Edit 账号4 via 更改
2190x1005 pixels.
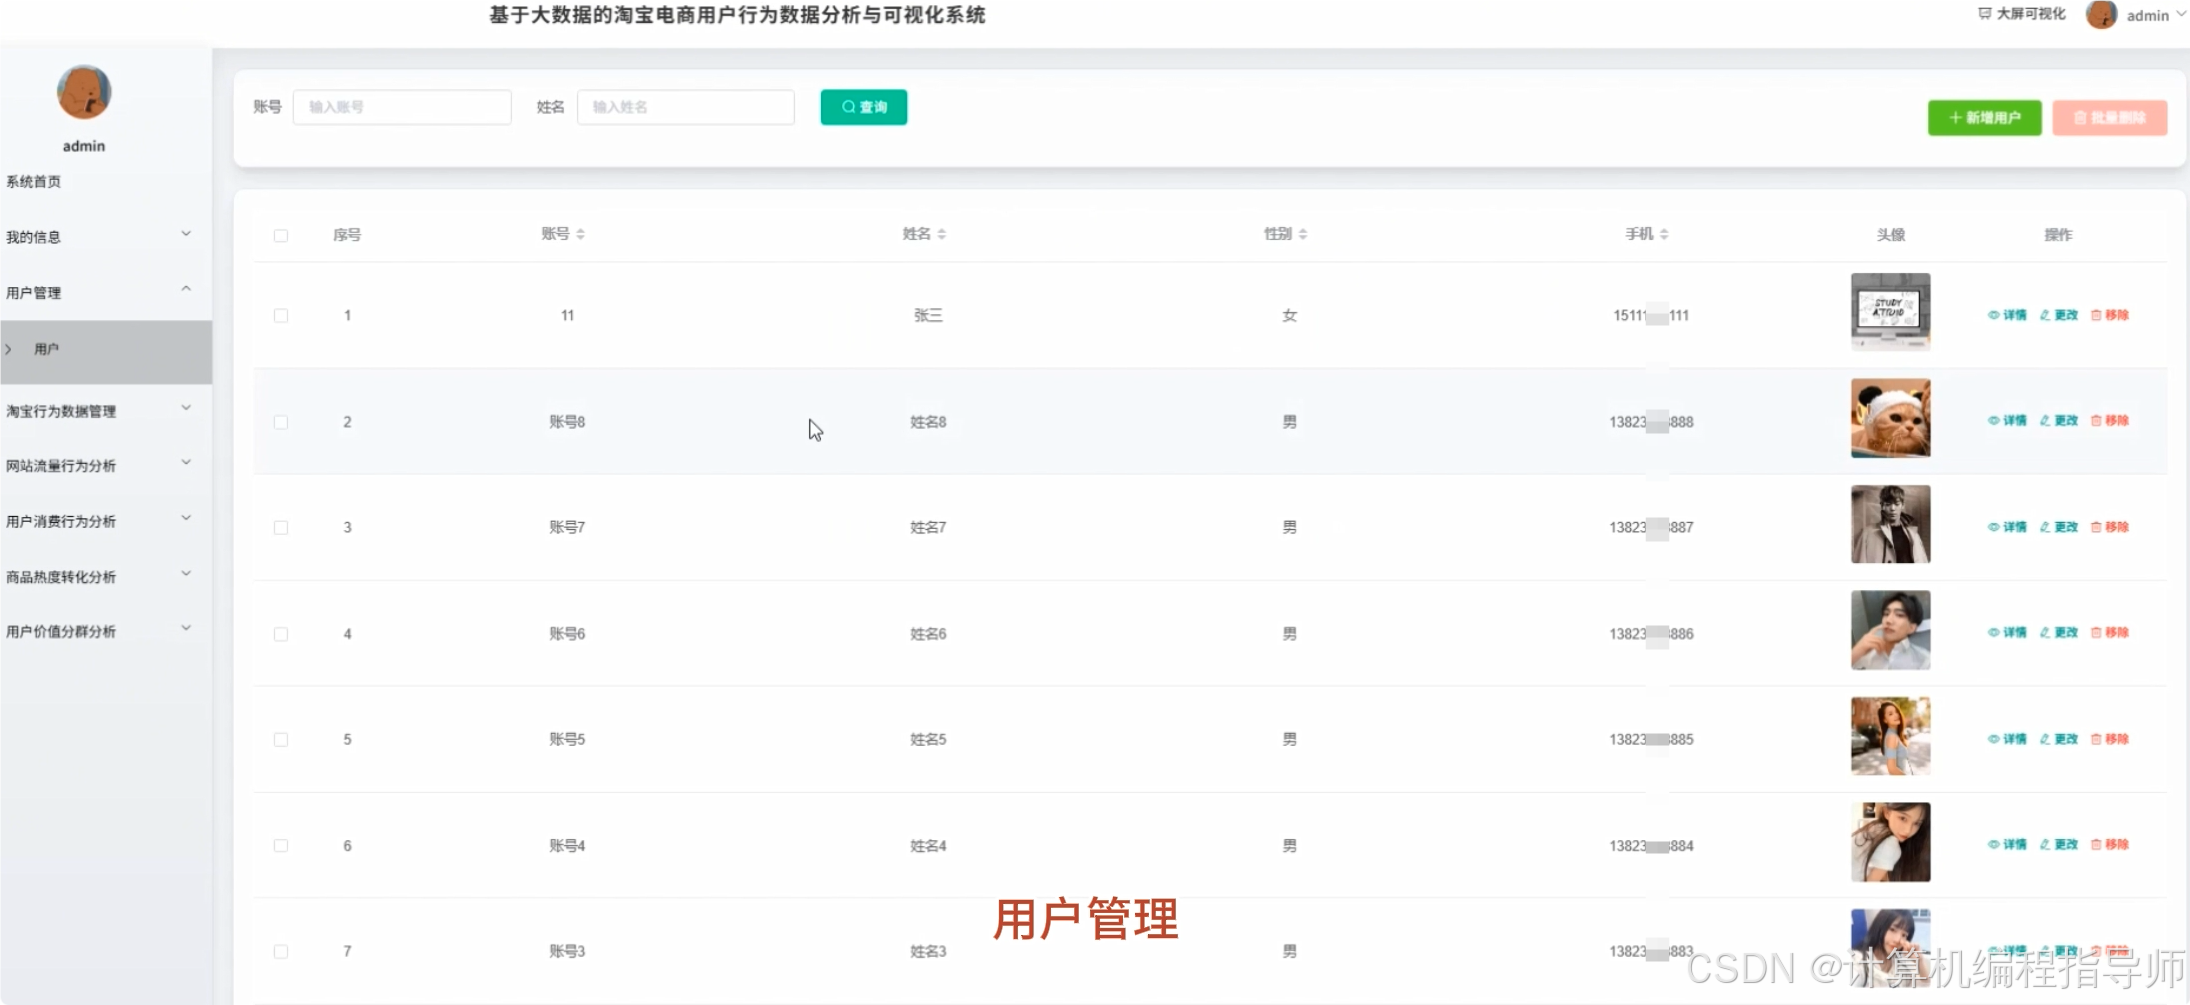click(2059, 845)
